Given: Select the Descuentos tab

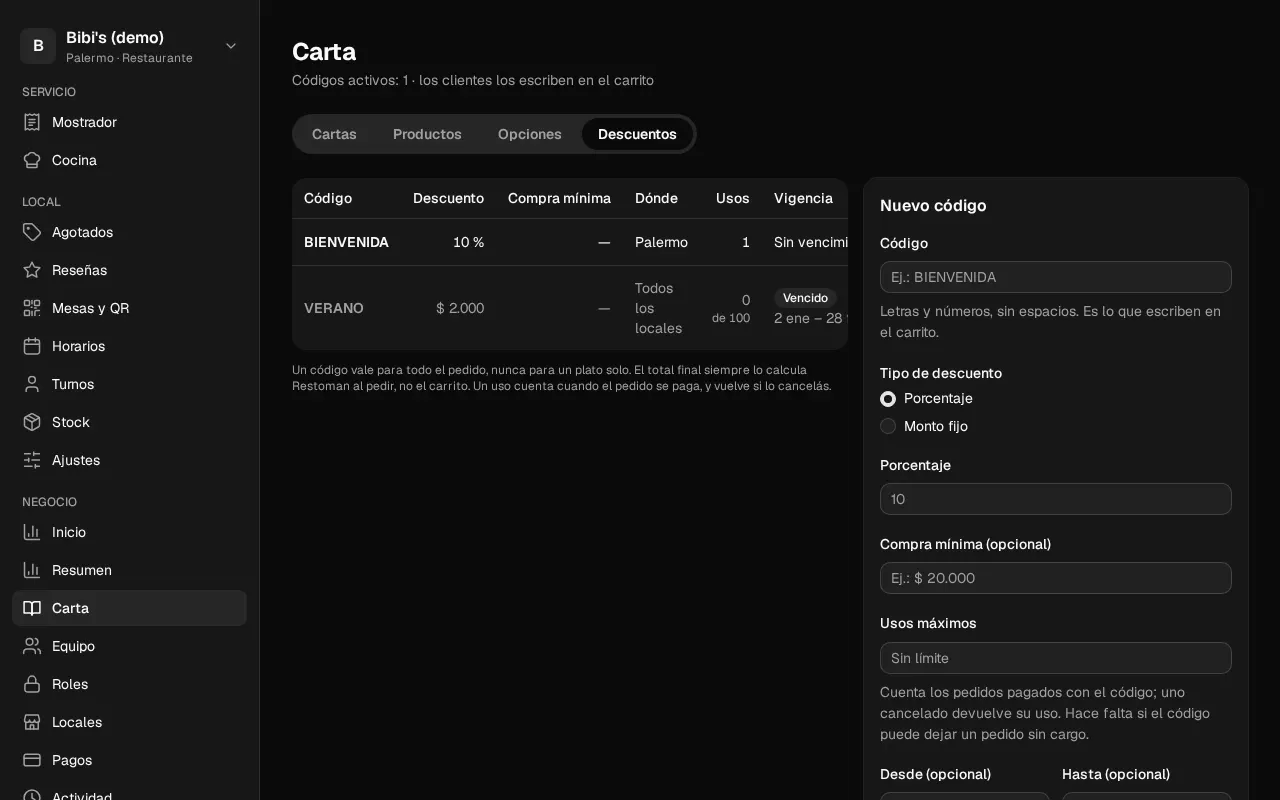Looking at the screenshot, I should [x=637, y=134].
